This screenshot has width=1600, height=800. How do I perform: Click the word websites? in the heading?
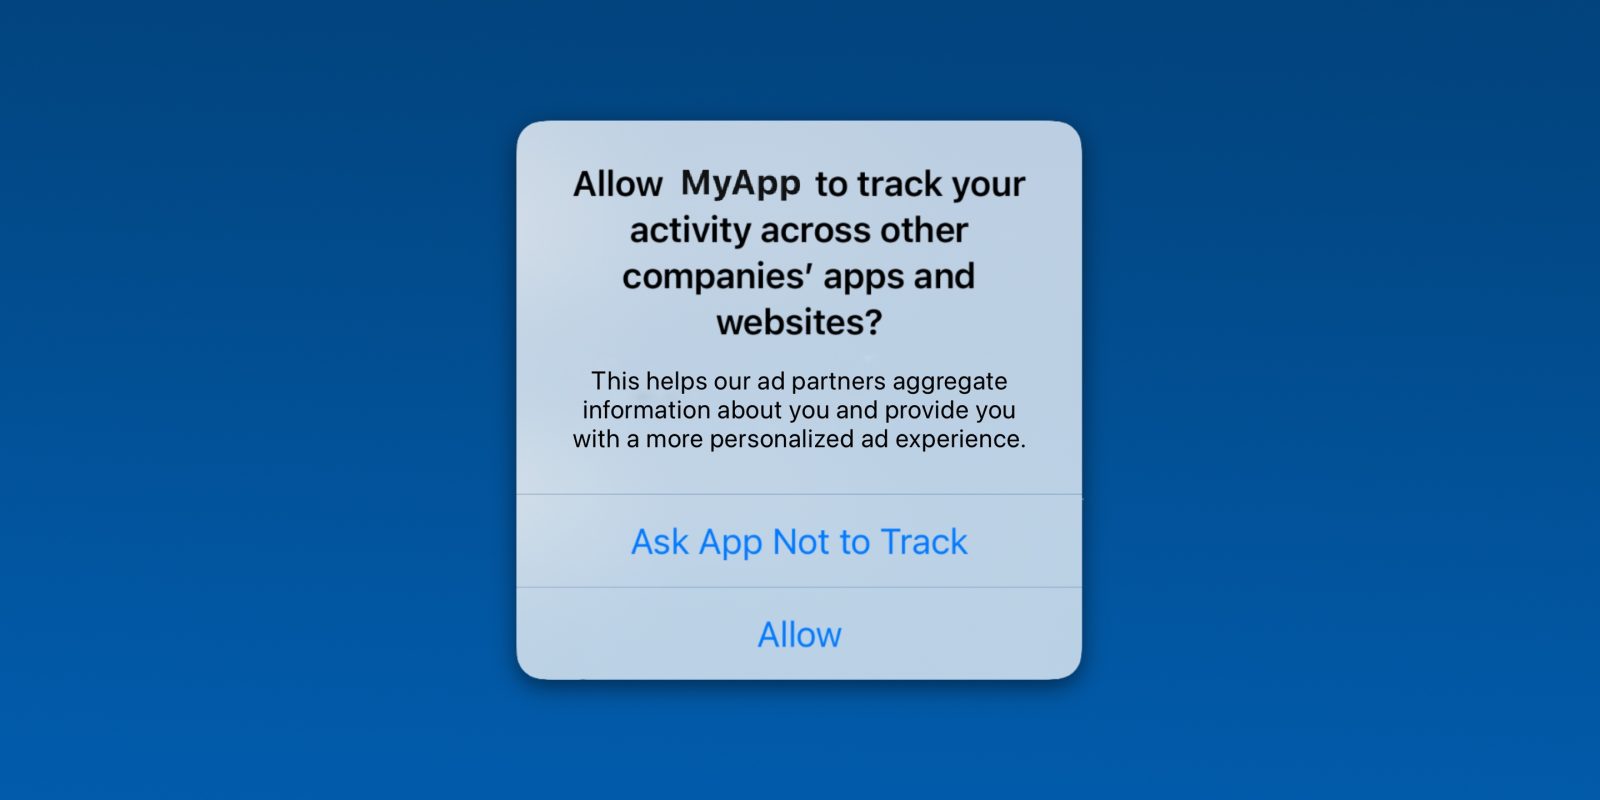click(x=799, y=322)
